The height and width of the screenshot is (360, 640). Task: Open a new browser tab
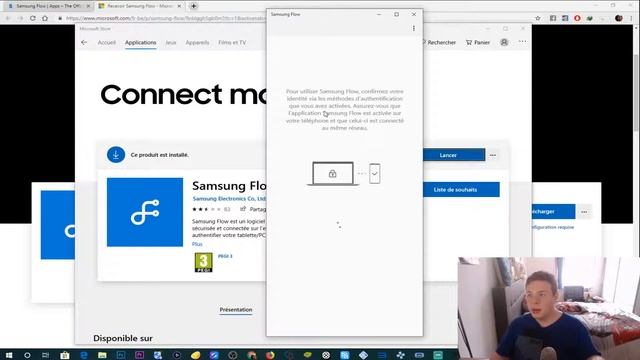(x=193, y=6)
